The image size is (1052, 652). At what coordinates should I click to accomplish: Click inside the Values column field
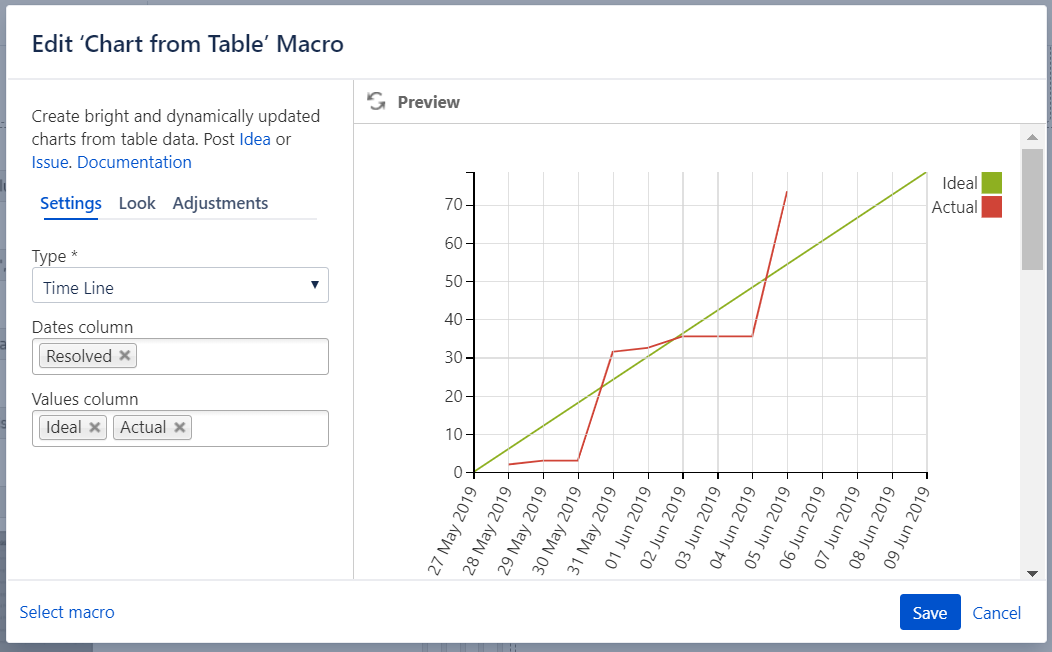[258, 428]
